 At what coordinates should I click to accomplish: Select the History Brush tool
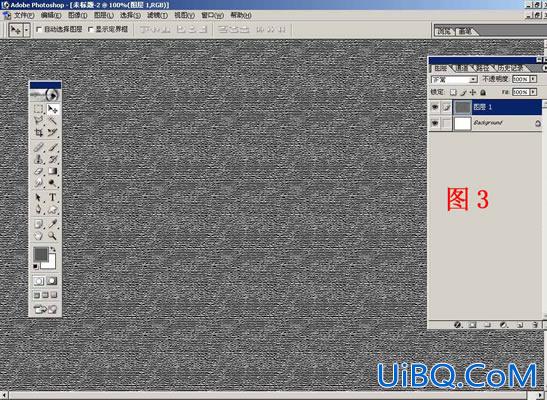(52, 159)
